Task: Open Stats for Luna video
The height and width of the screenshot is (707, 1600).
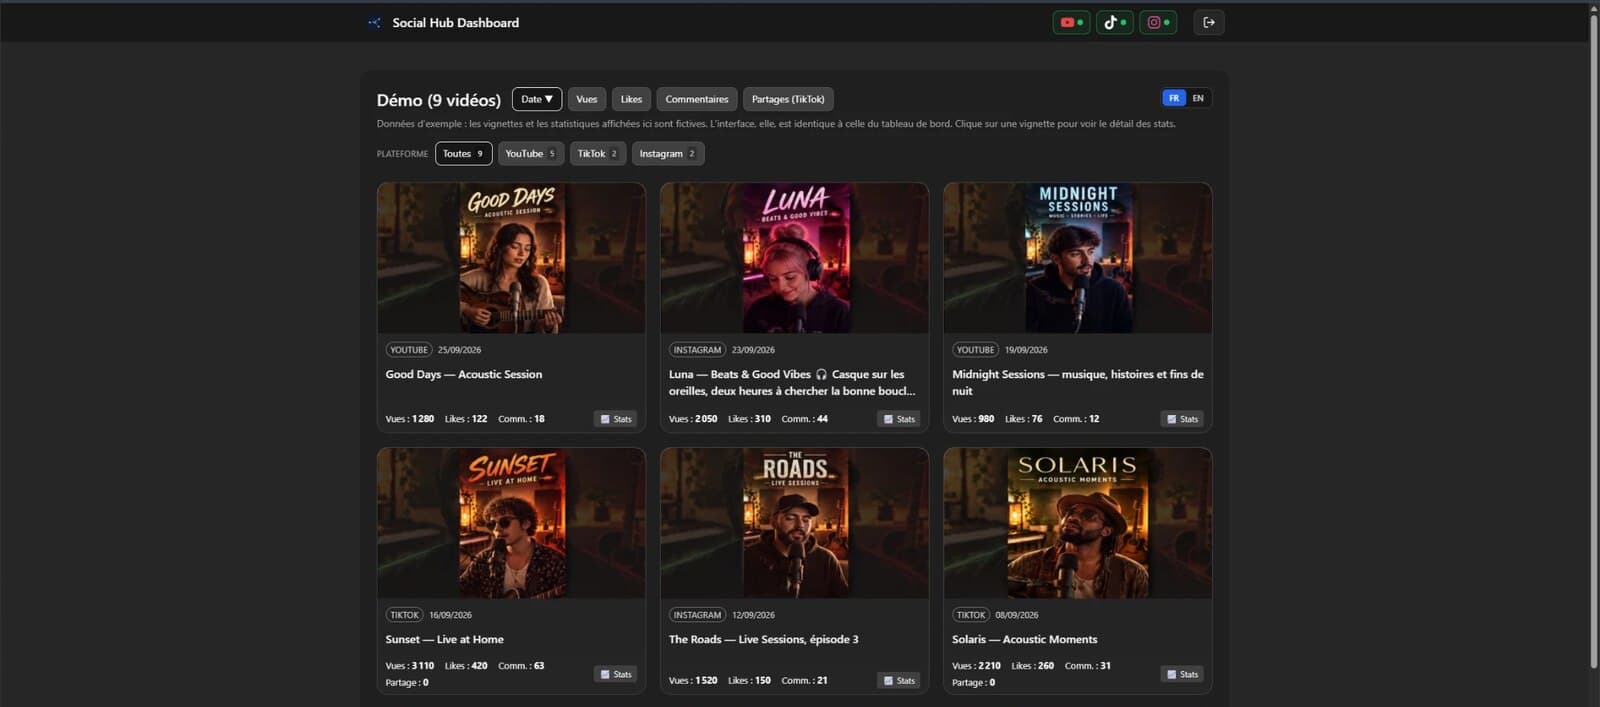Action: click(899, 419)
